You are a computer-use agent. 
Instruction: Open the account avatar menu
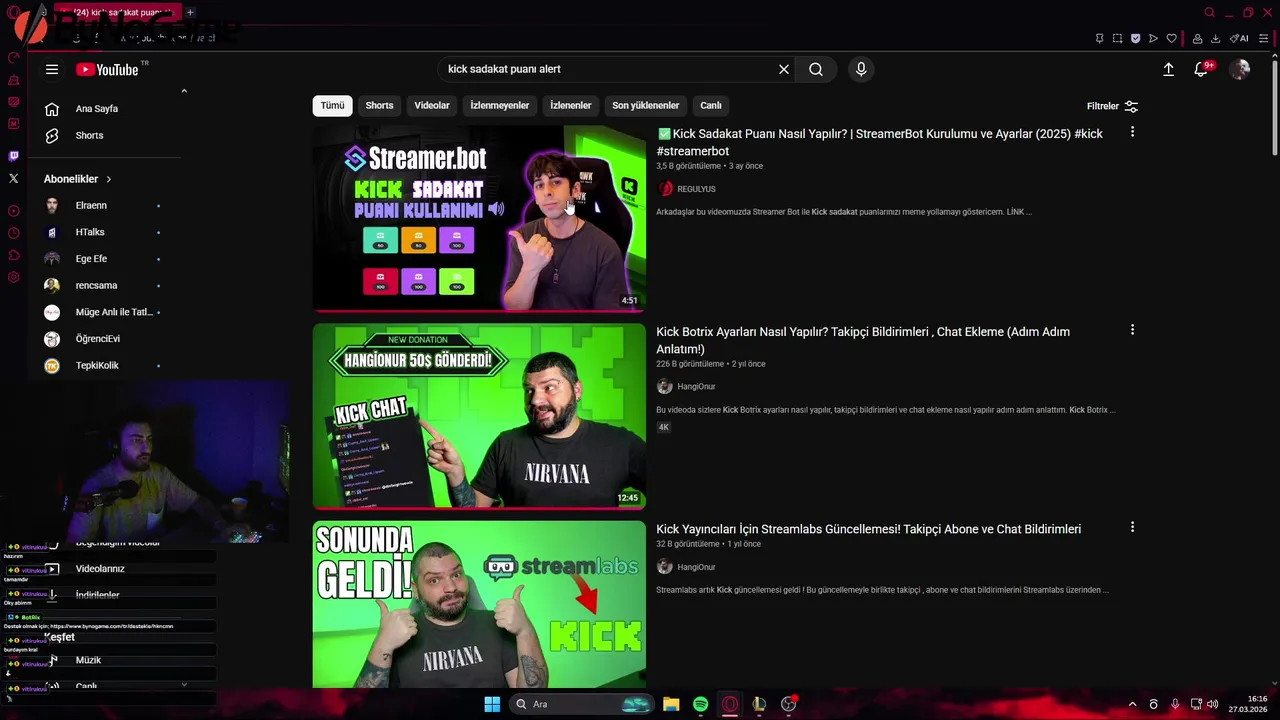point(1240,69)
